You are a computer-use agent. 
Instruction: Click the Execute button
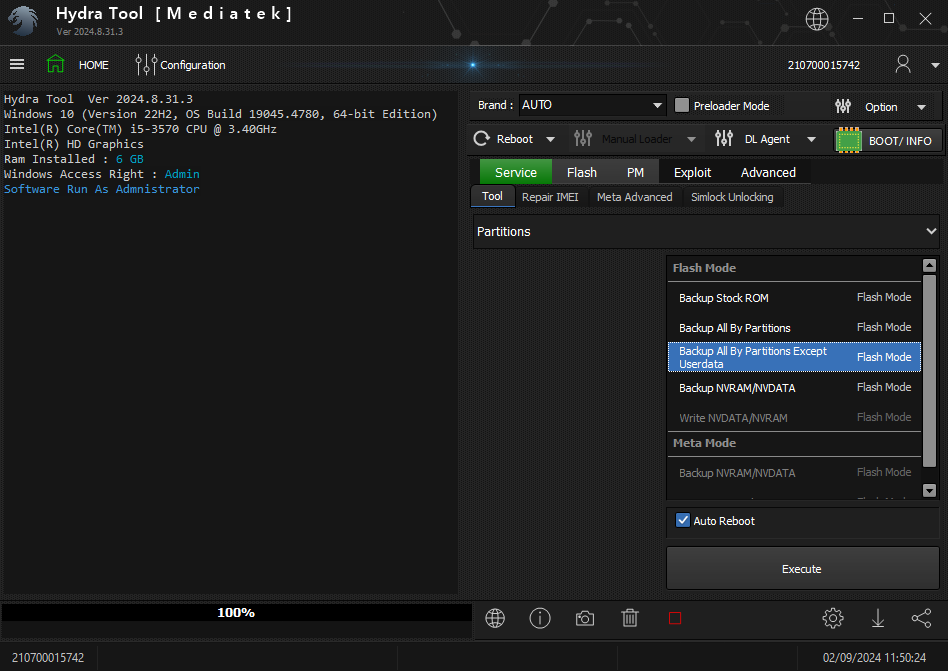point(802,568)
